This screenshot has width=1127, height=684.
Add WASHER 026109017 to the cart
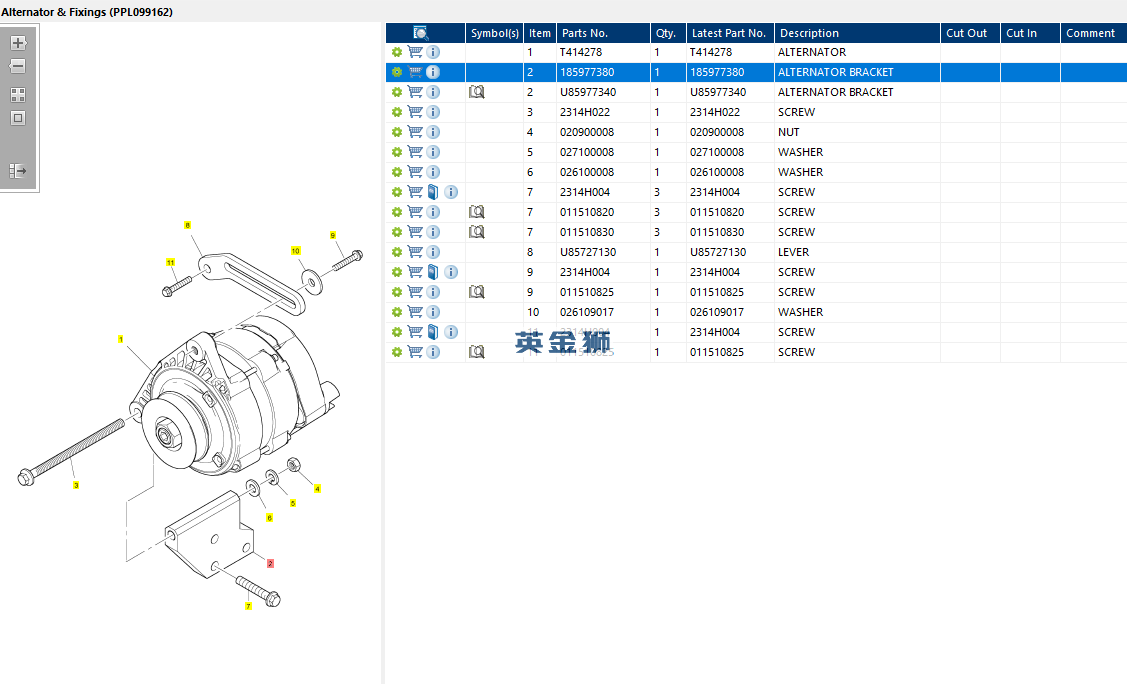pos(415,312)
